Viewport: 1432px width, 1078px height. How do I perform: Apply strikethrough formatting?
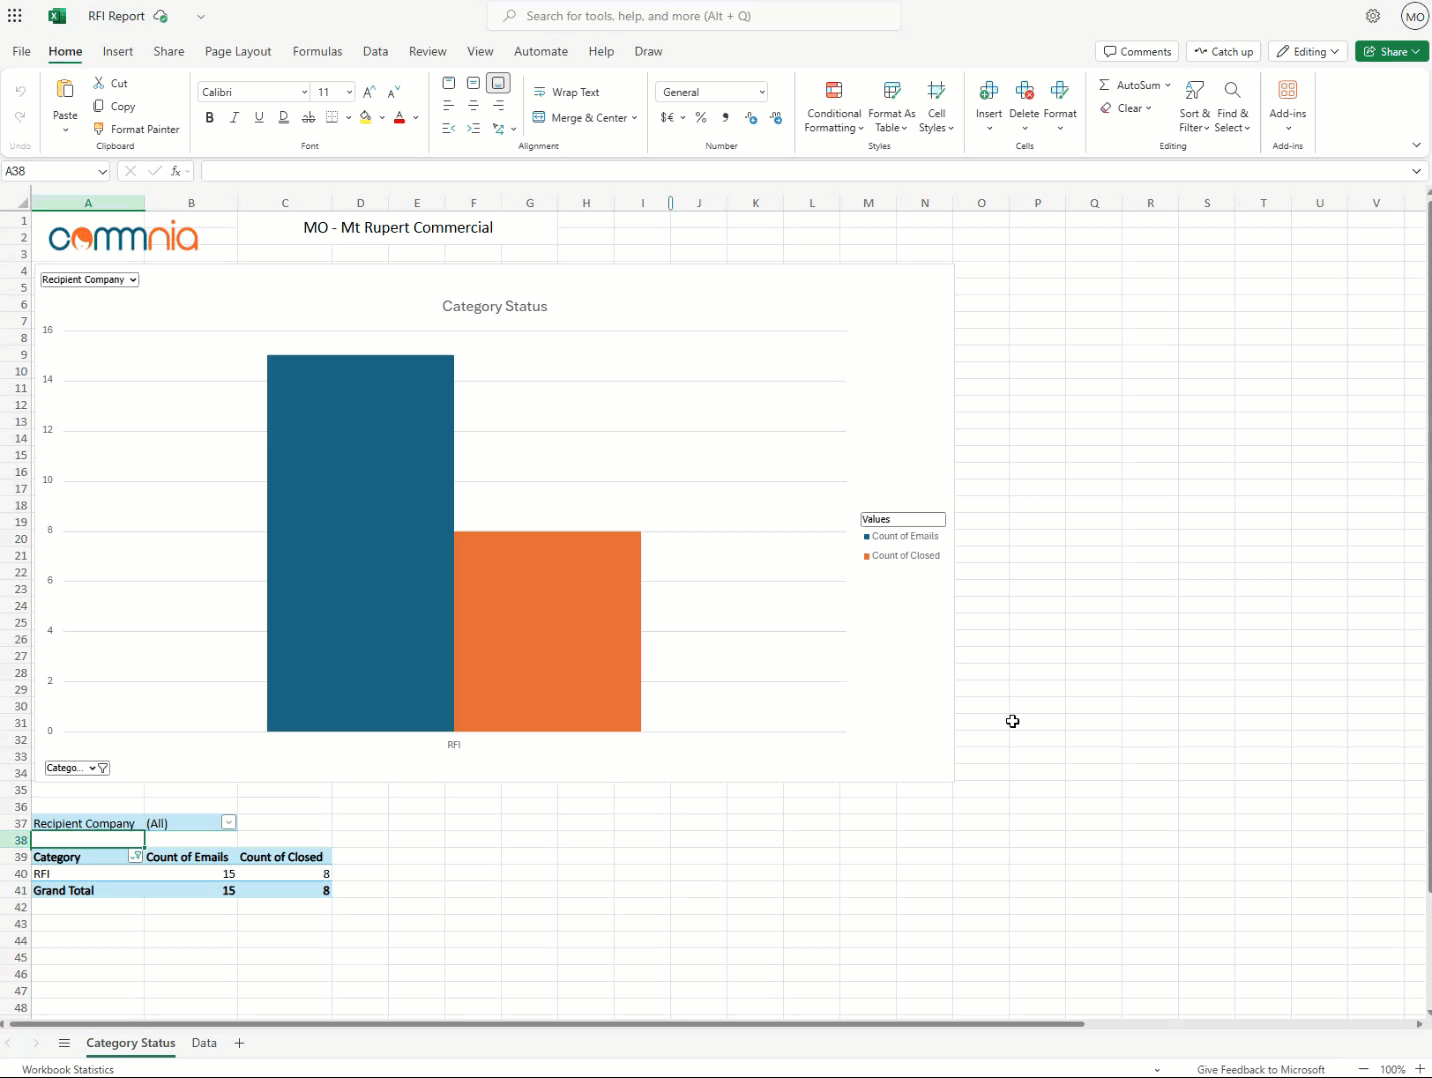[308, 117]
